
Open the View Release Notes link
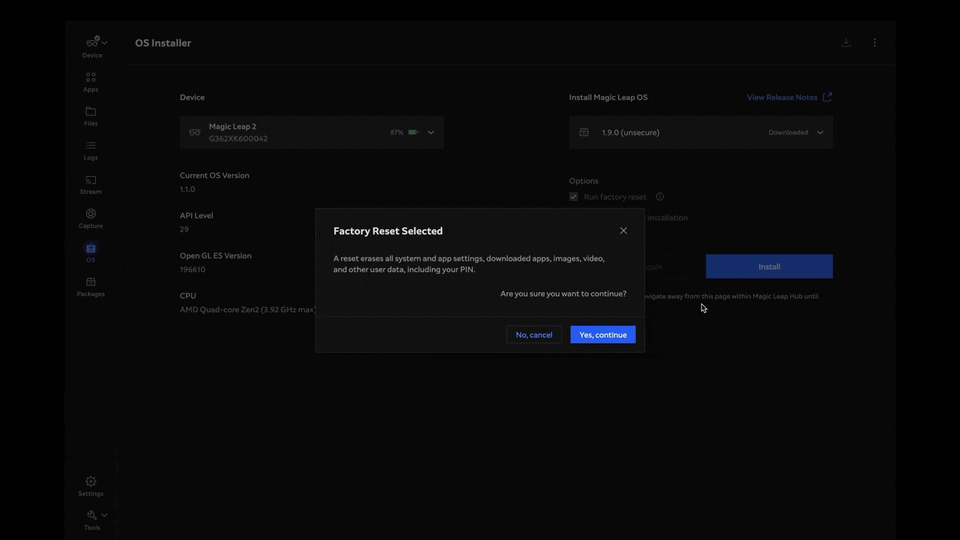point(789,97)
